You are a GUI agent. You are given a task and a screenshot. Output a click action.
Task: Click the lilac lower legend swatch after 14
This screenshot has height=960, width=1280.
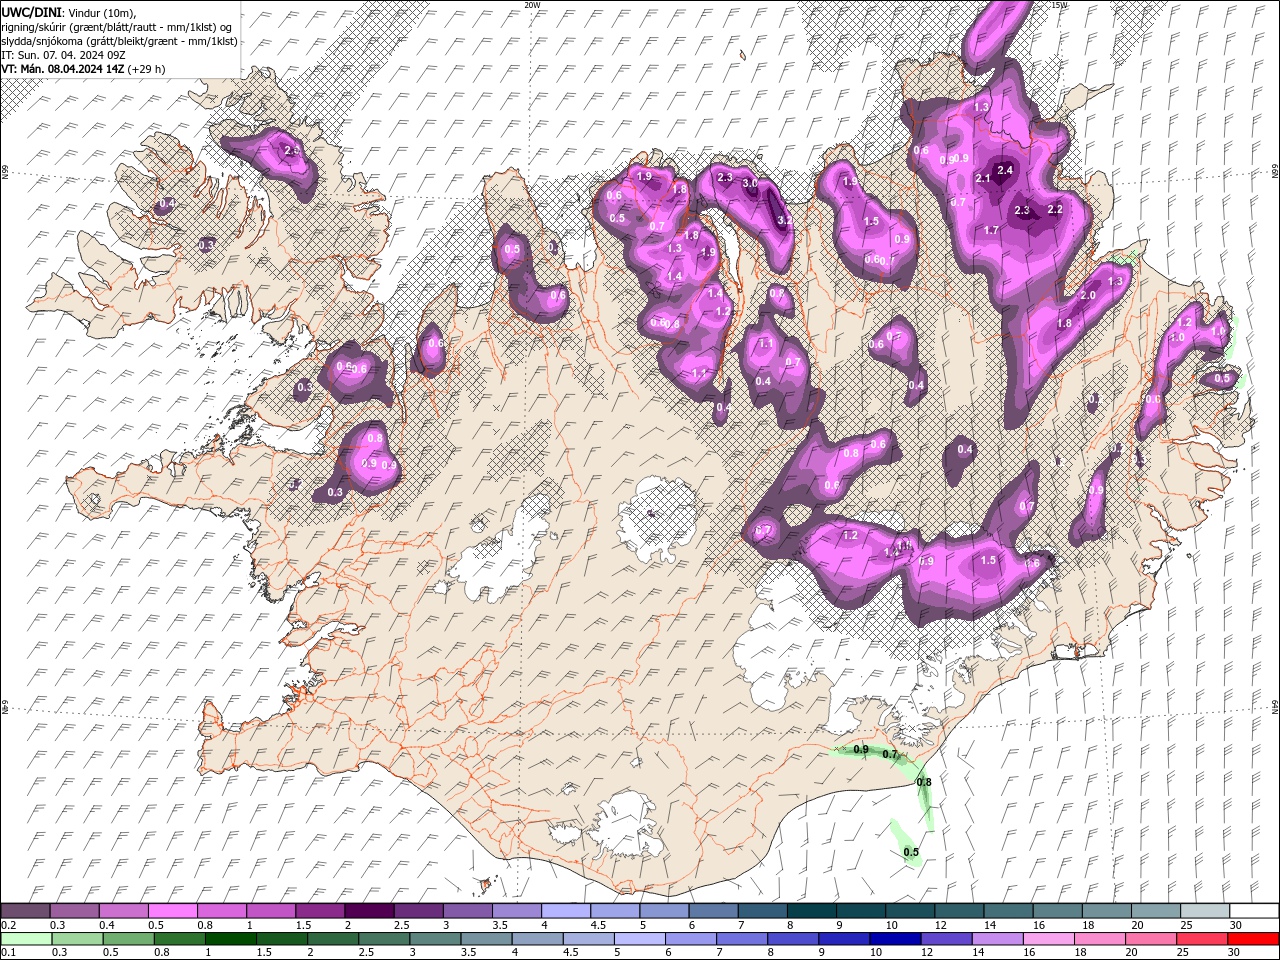pos(997,939)
